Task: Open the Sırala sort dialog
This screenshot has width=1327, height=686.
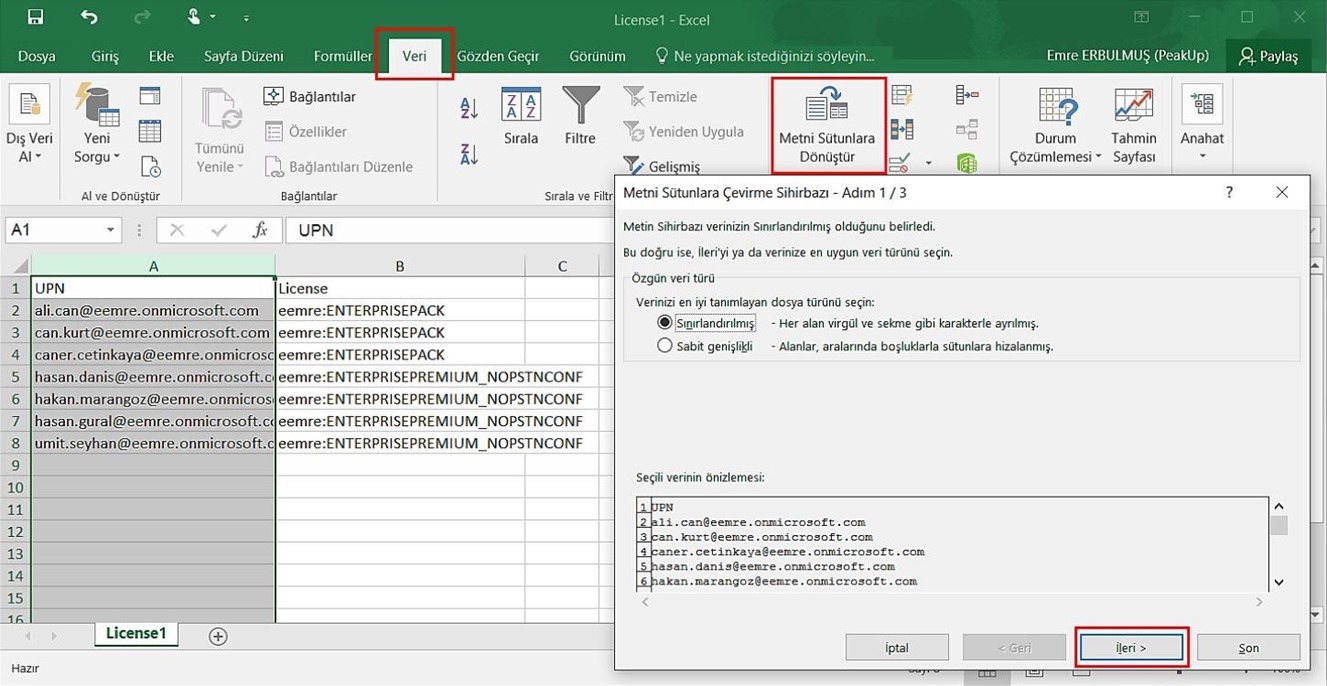Action: (520, 118)
